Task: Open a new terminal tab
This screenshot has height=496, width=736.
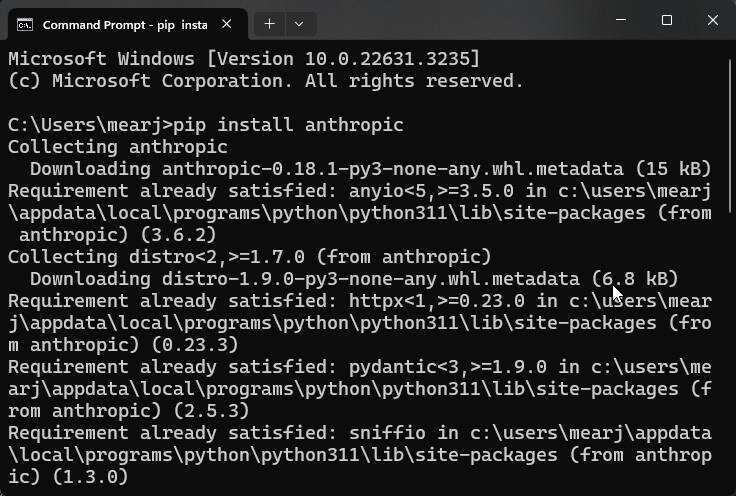Action: click(269, 22)
